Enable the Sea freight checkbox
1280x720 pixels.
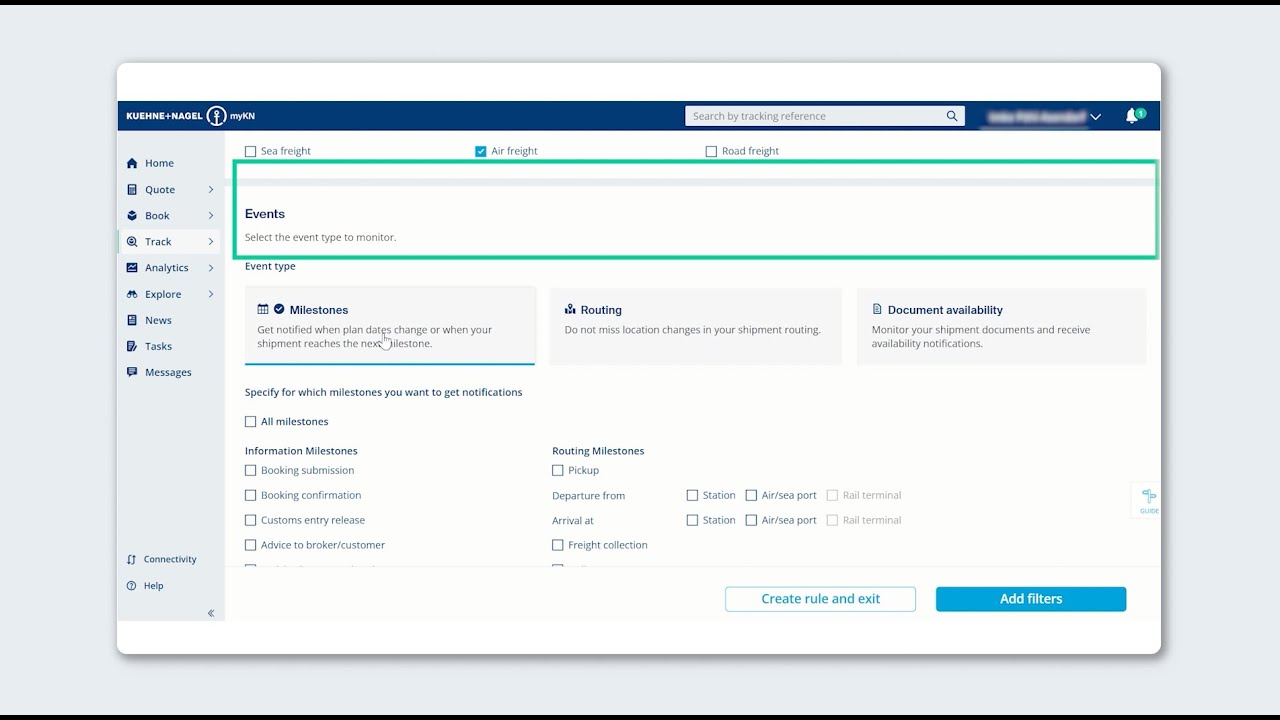251,151
